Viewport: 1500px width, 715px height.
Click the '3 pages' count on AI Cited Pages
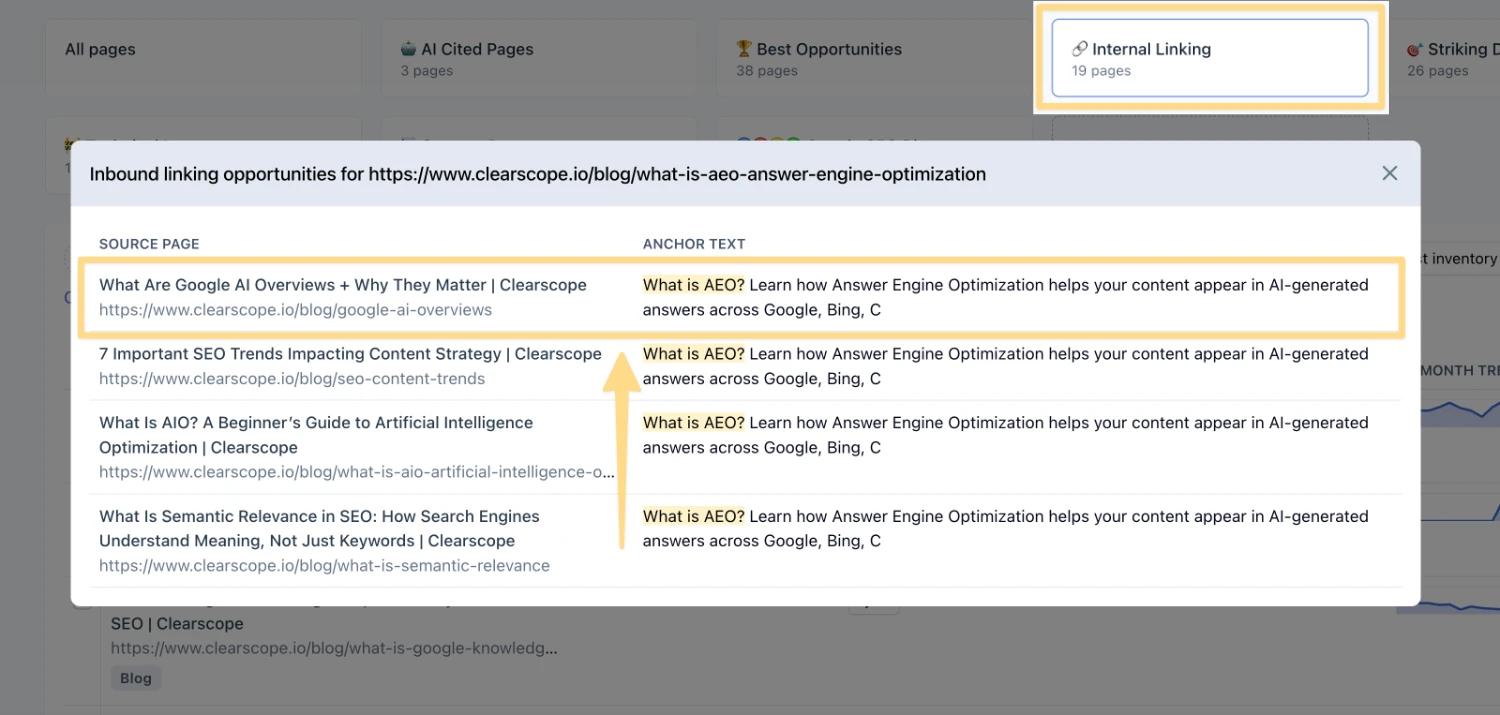tap(427, 71)
